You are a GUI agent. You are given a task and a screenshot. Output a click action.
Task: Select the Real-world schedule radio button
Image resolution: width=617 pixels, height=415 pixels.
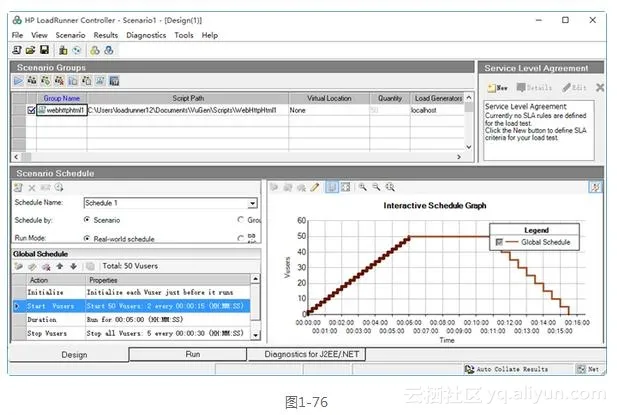(x=87, y=238)
